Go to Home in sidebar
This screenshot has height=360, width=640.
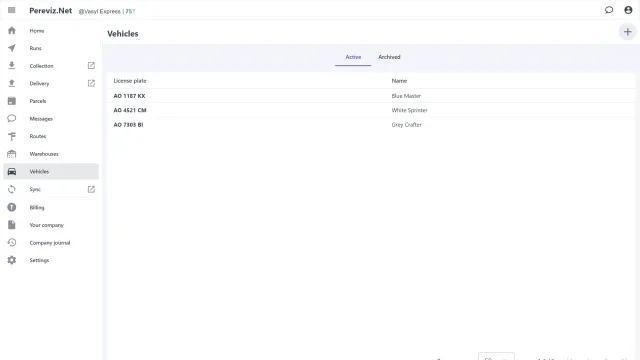point(37,31)
